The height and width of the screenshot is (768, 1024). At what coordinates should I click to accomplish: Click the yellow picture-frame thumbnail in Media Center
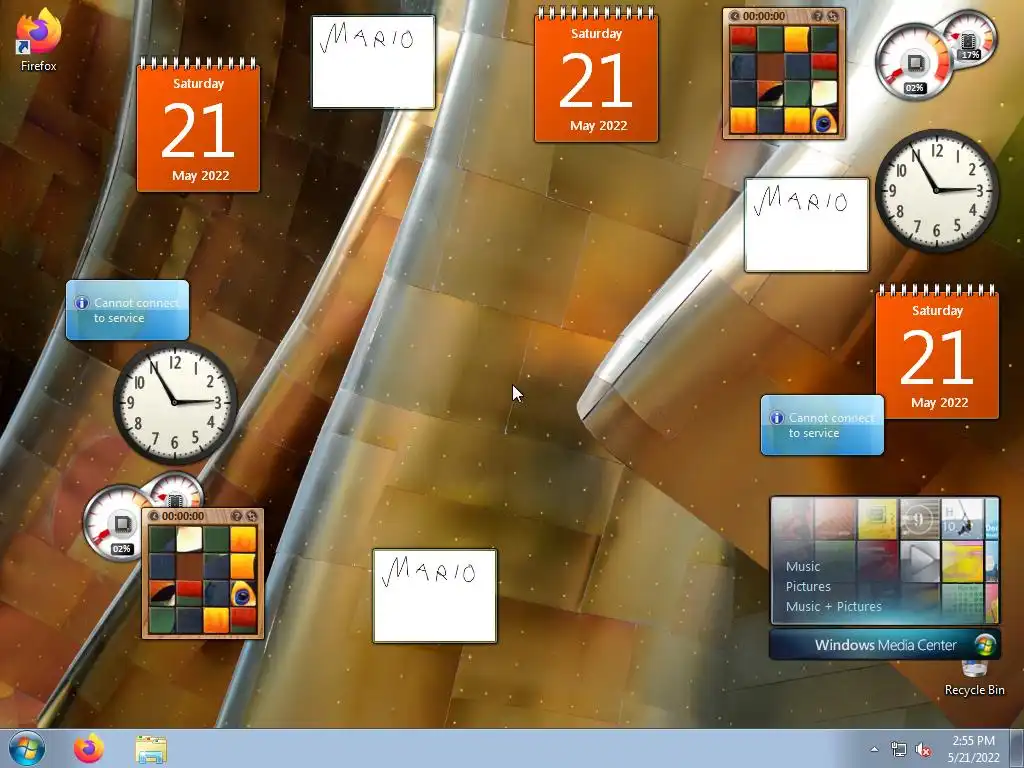pyautogui.click(x=877, y=519)
